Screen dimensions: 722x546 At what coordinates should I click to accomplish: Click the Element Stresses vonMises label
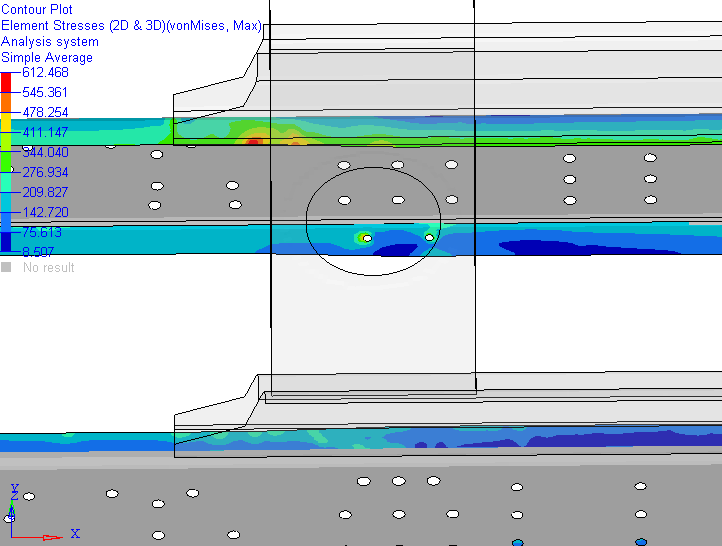131,25
